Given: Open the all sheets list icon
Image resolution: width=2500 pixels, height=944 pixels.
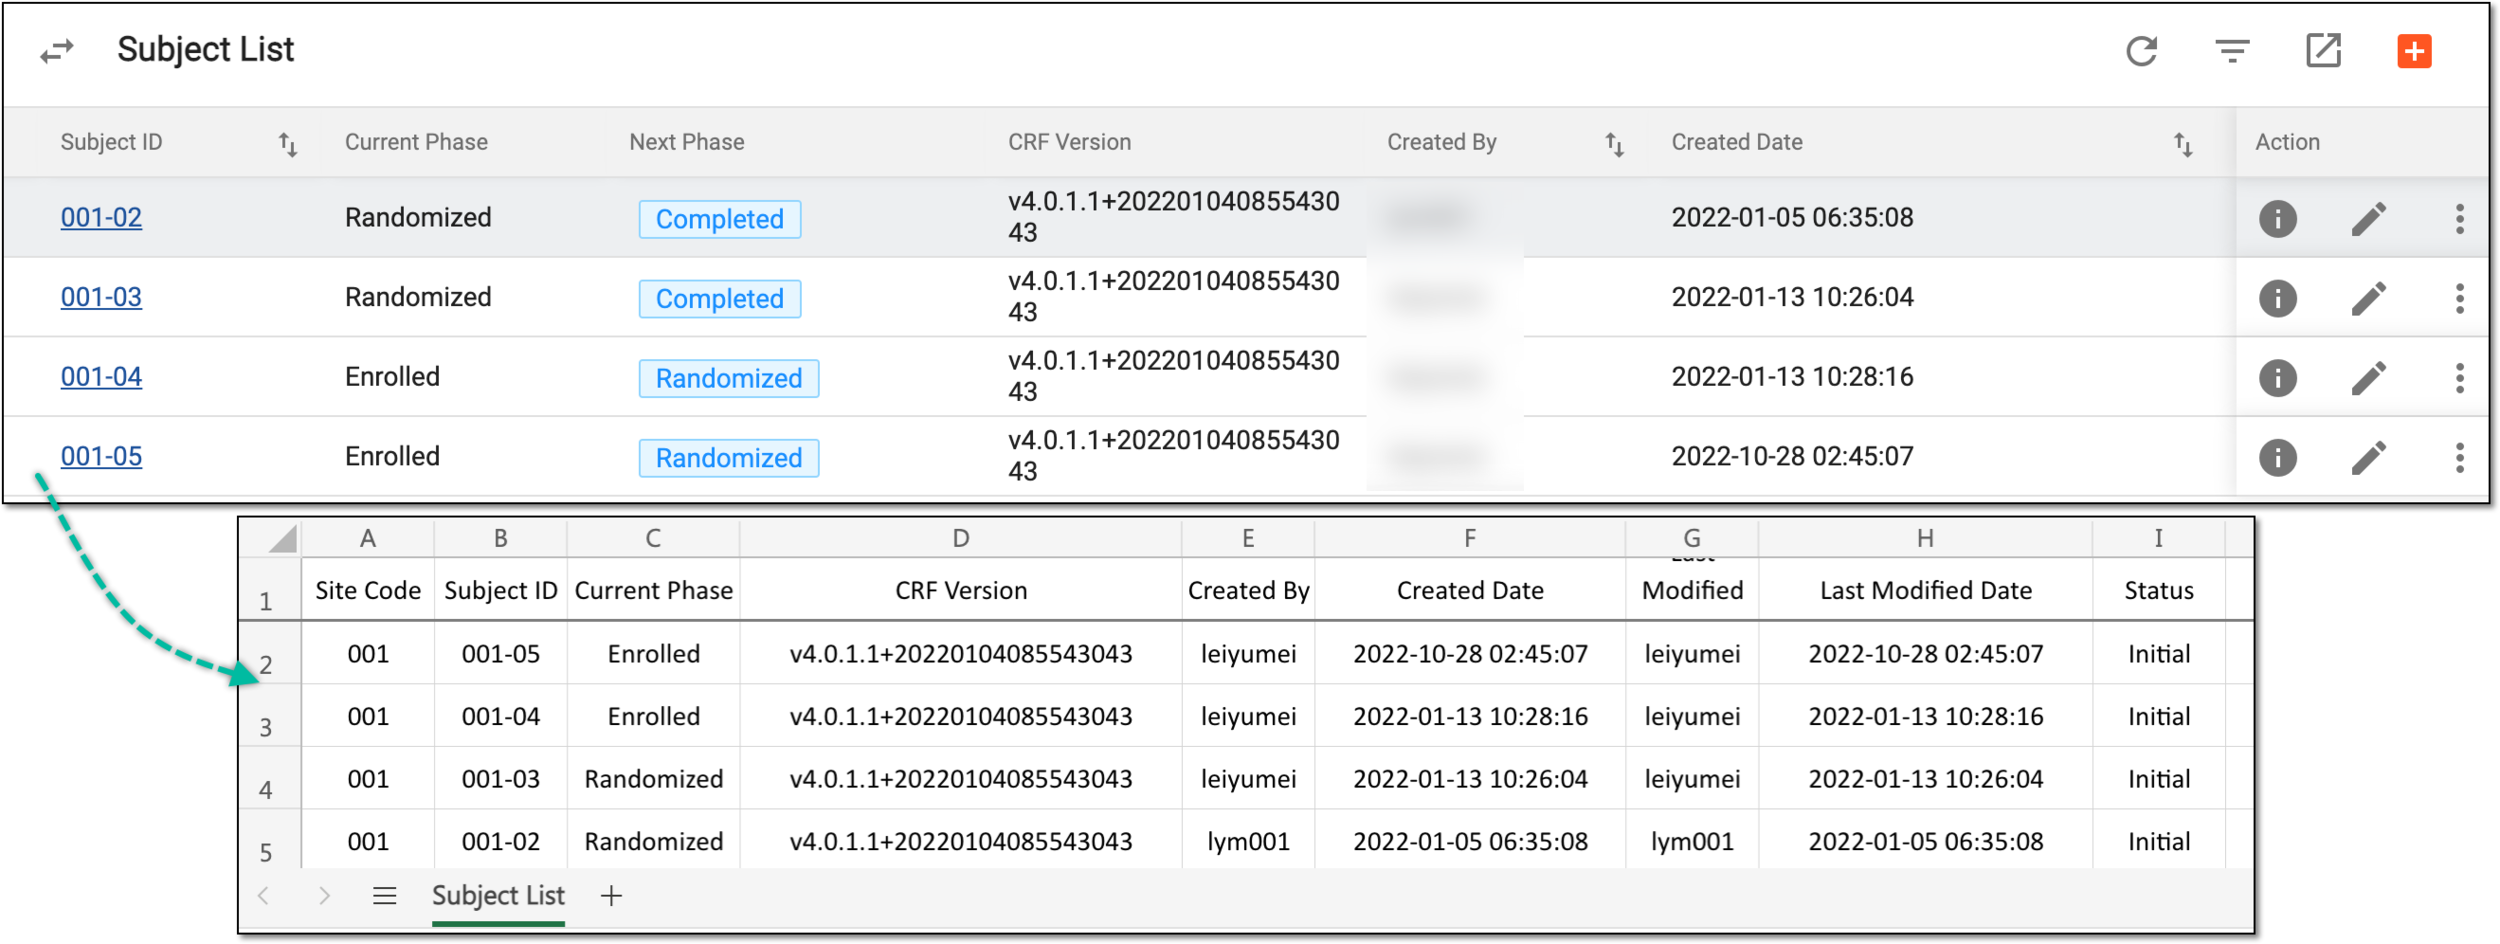Looking at the screenshot, I should [x=384, y=896].
